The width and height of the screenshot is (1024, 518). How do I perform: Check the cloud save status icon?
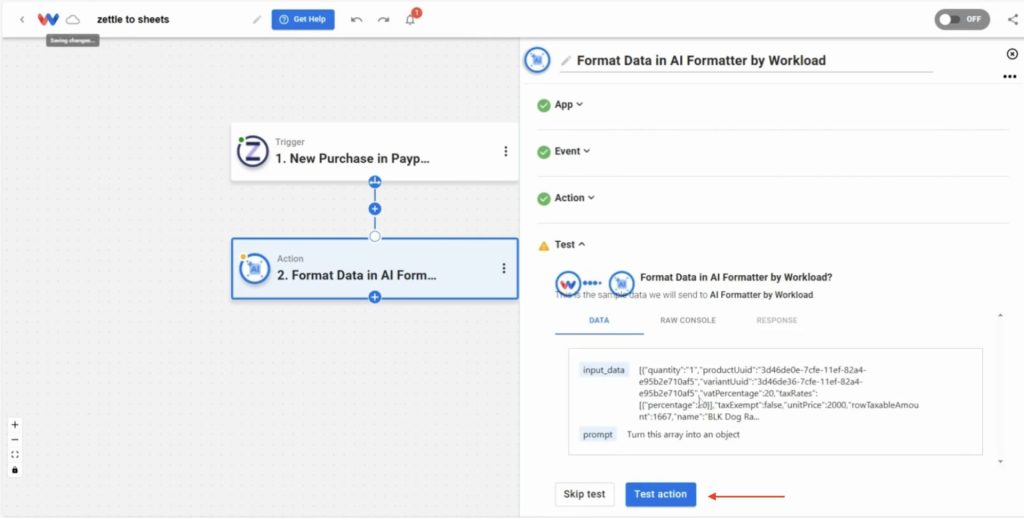click(72, 20)
